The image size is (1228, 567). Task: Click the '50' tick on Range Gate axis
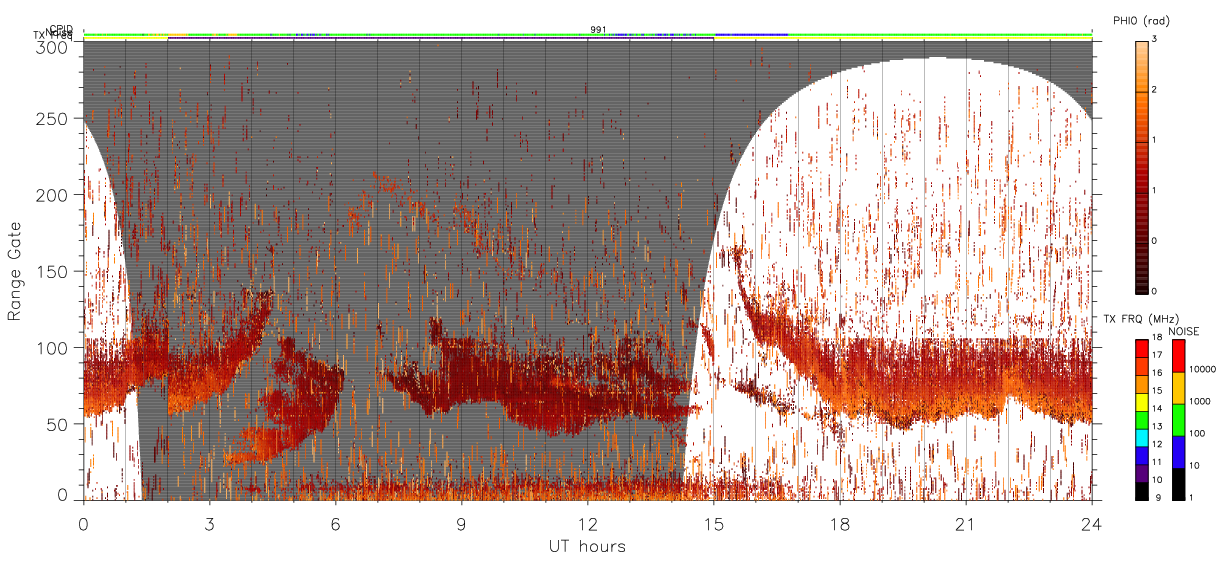59,424
